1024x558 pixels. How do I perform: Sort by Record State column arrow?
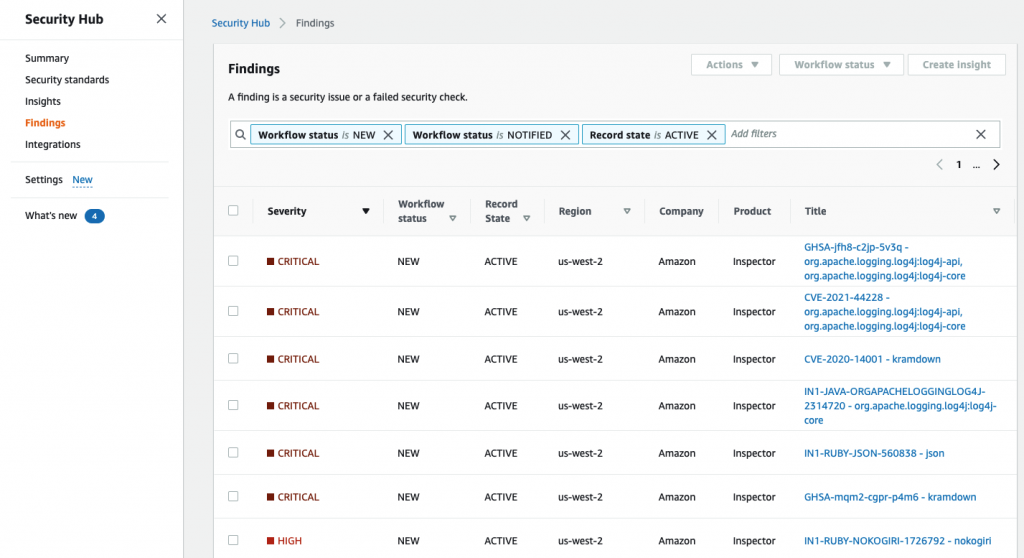pyautogui.click(x=526, y=218)
